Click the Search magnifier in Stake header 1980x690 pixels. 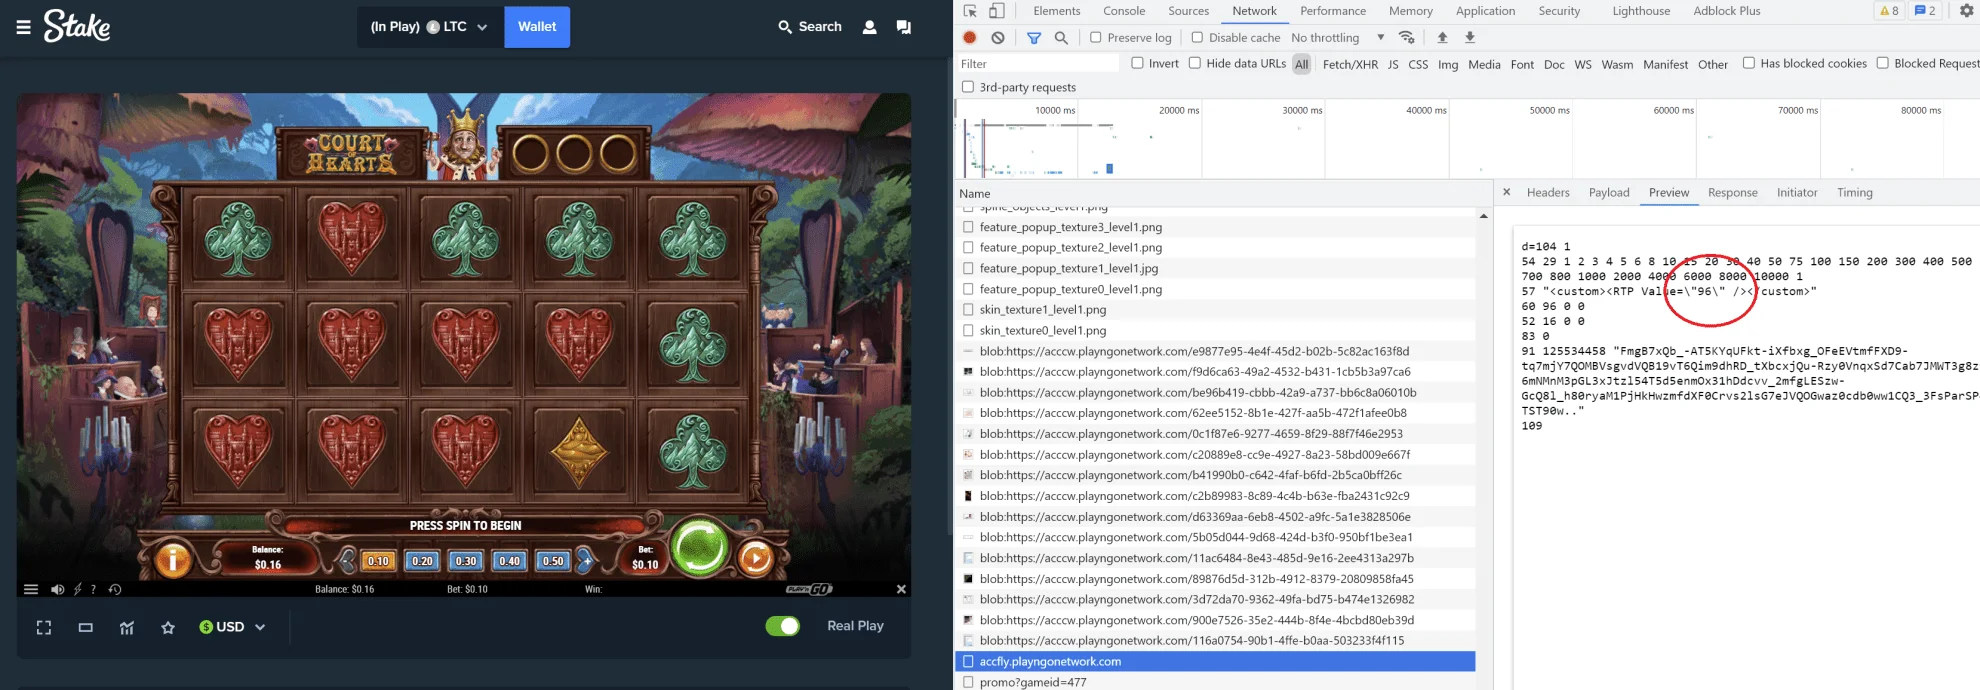[x=785, y=27]
